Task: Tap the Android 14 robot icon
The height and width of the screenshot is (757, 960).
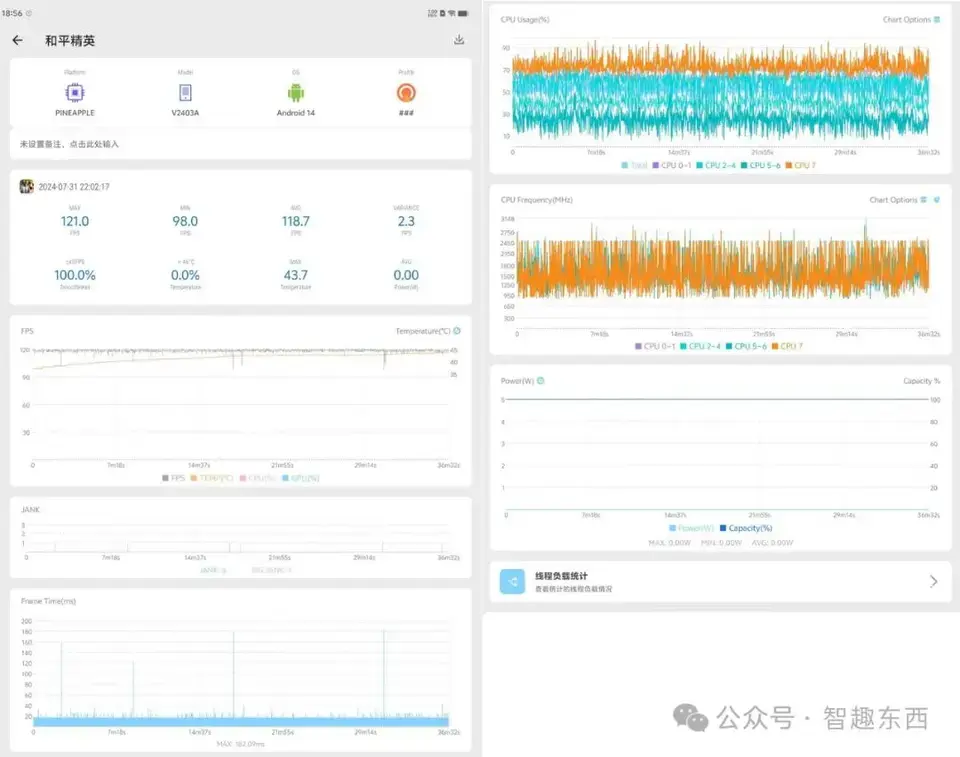Action: [296, 92]
